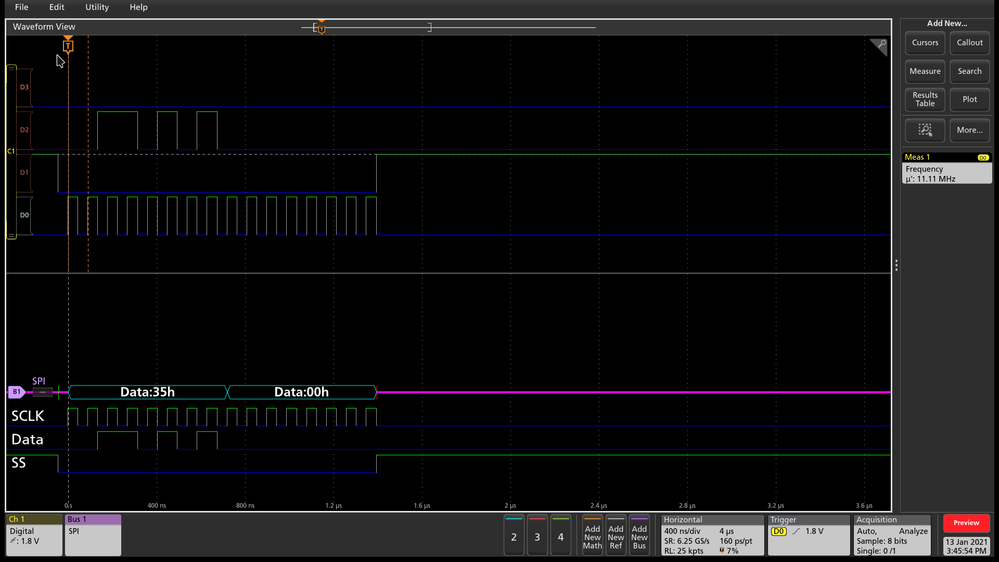Turn on channel 2
The height and width of the screenshot is (562, 999).
[514, 535]
